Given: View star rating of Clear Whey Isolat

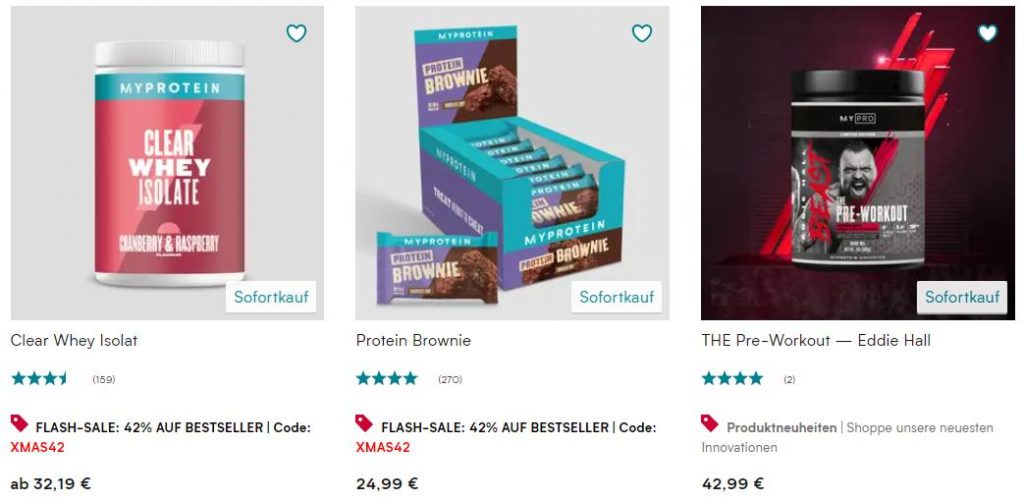Looking at the screenshot, I should click(40, 379).
